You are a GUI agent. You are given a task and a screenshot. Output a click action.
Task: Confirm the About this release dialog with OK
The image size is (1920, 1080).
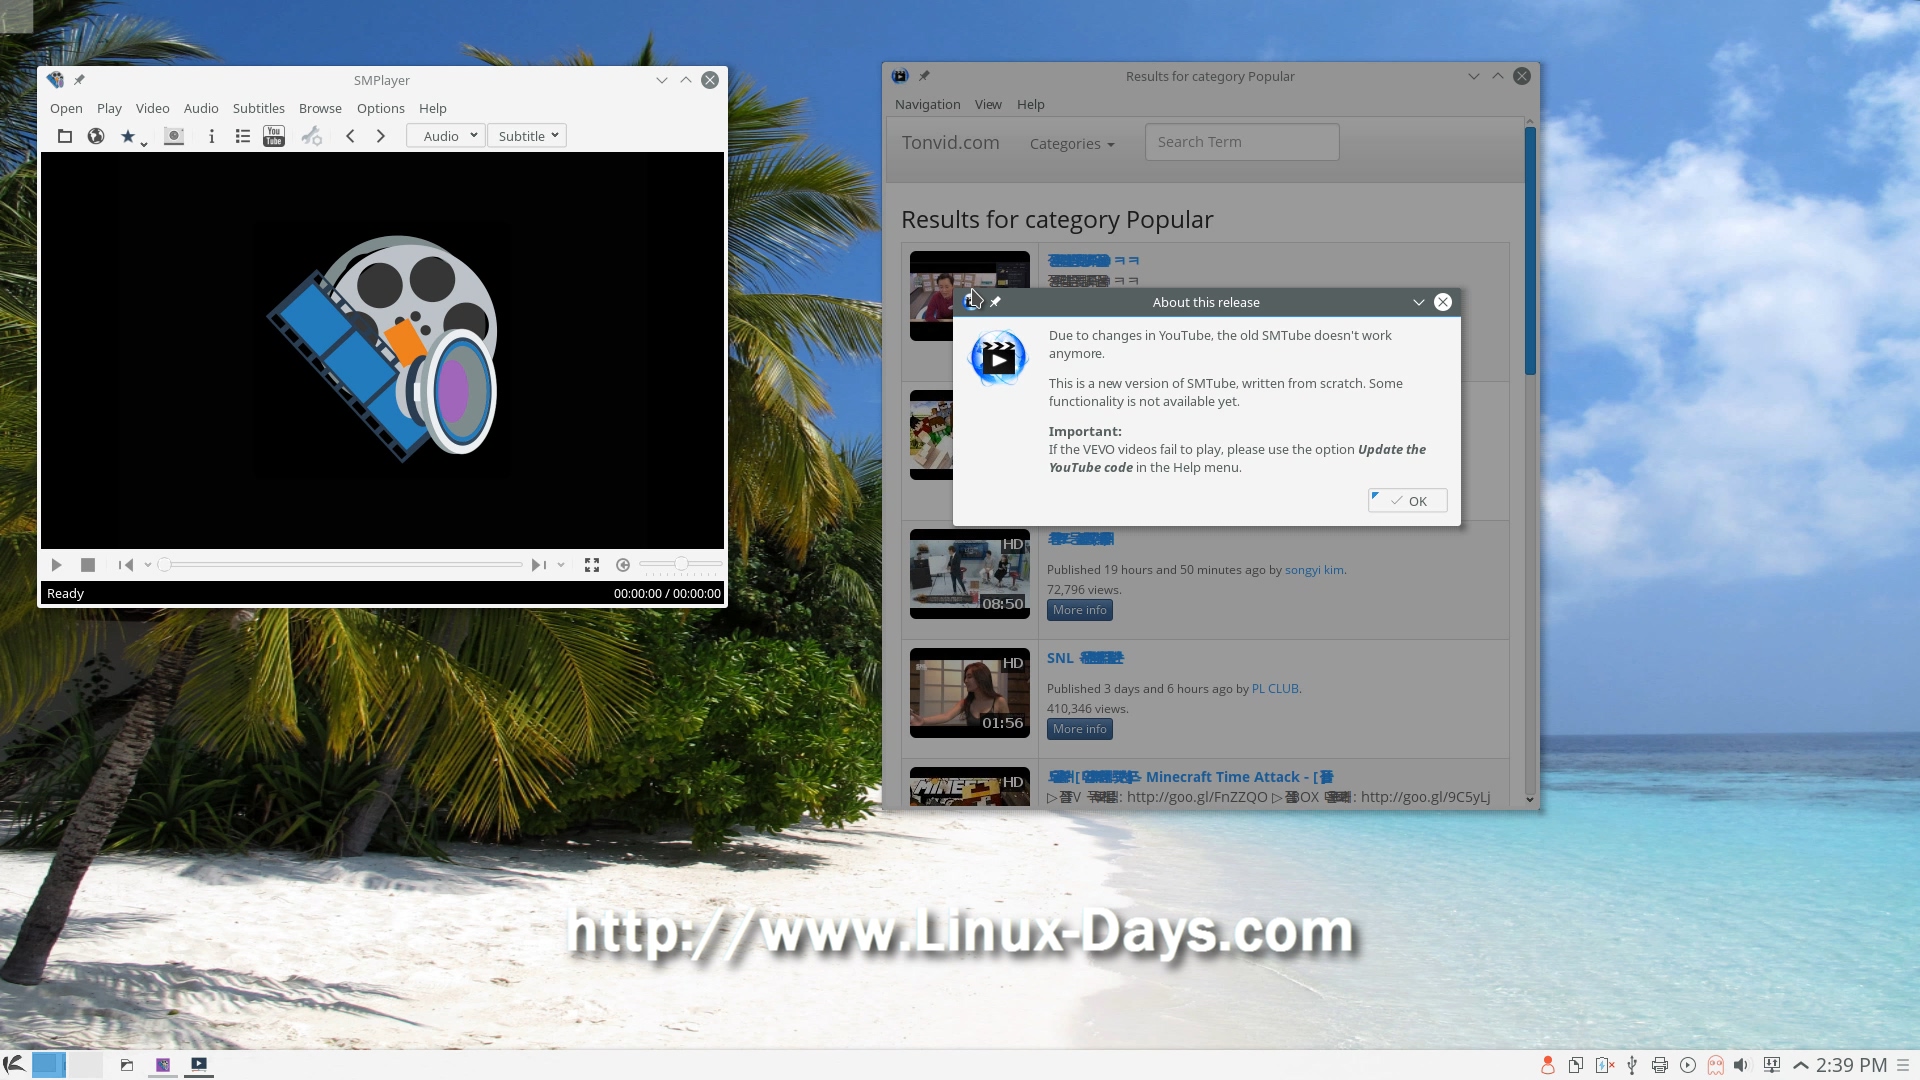[1407, 501]
